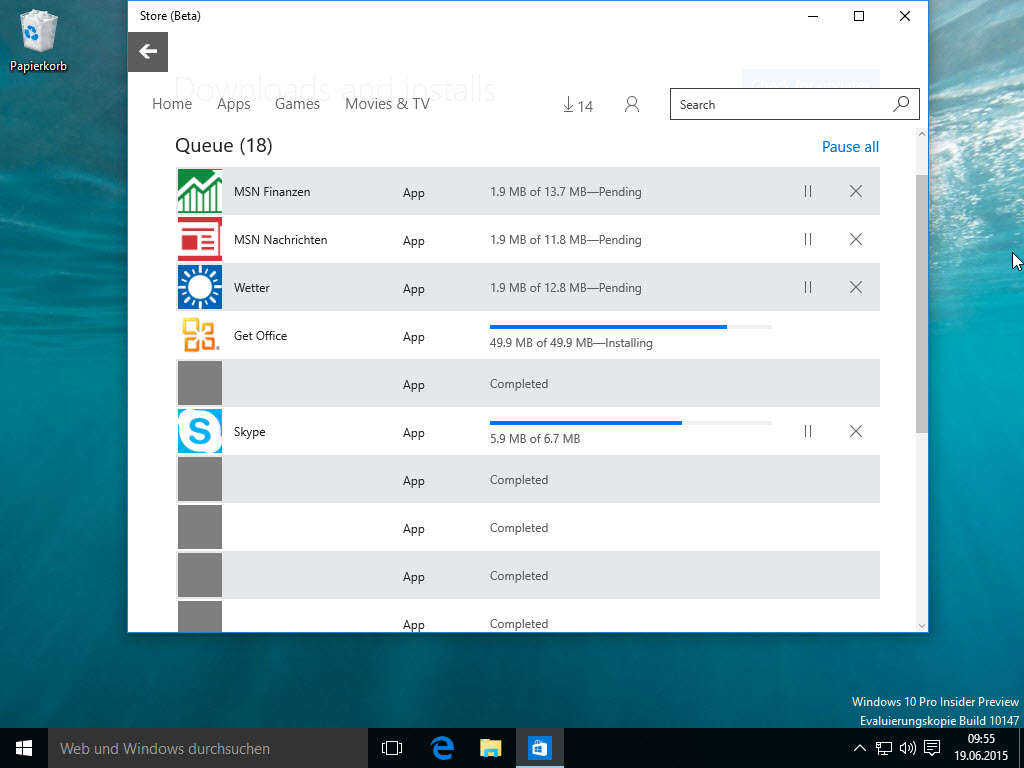The width and height of the screenshot is (1024, 768).
Task: Launch Microsoft Edge from taskbar
Action: [442, 748]
